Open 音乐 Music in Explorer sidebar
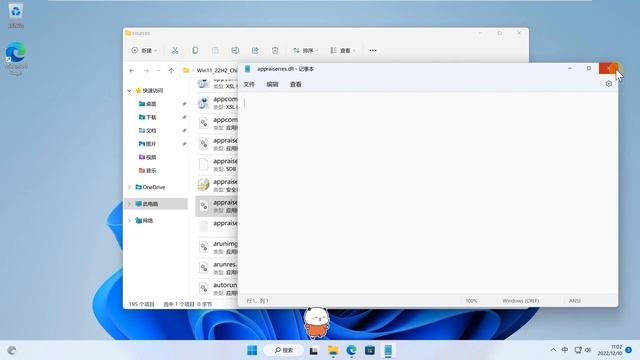 [147, 170]
